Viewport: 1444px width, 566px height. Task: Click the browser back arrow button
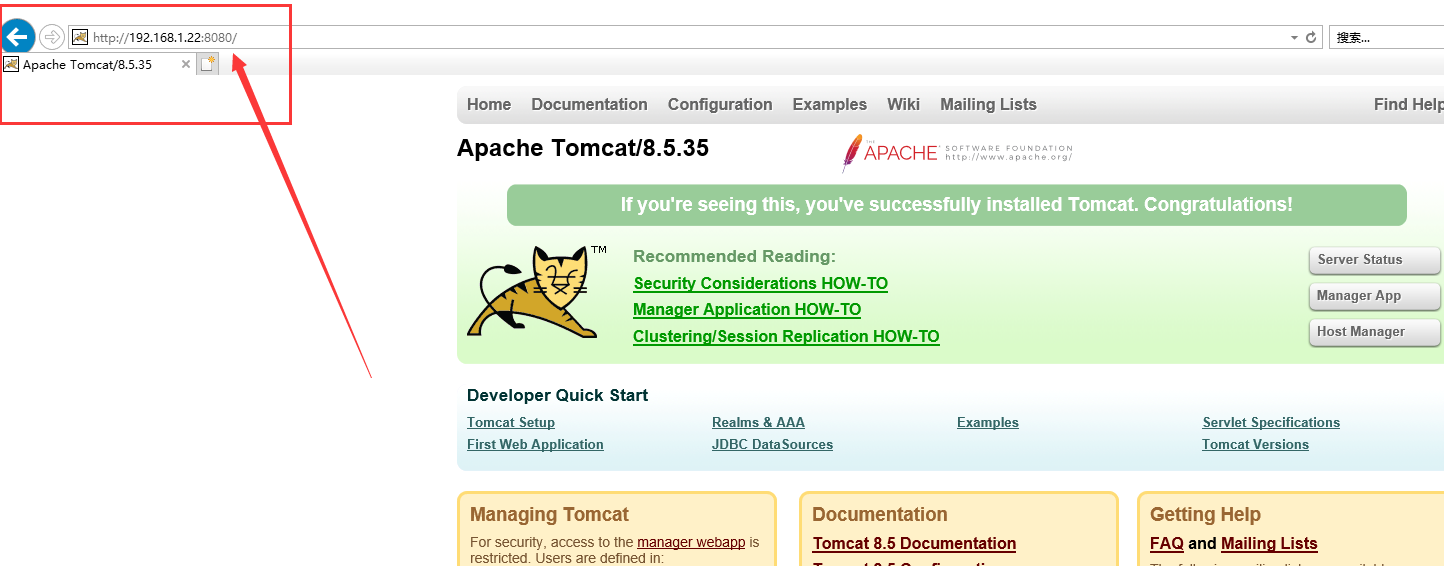click(18, 37)
